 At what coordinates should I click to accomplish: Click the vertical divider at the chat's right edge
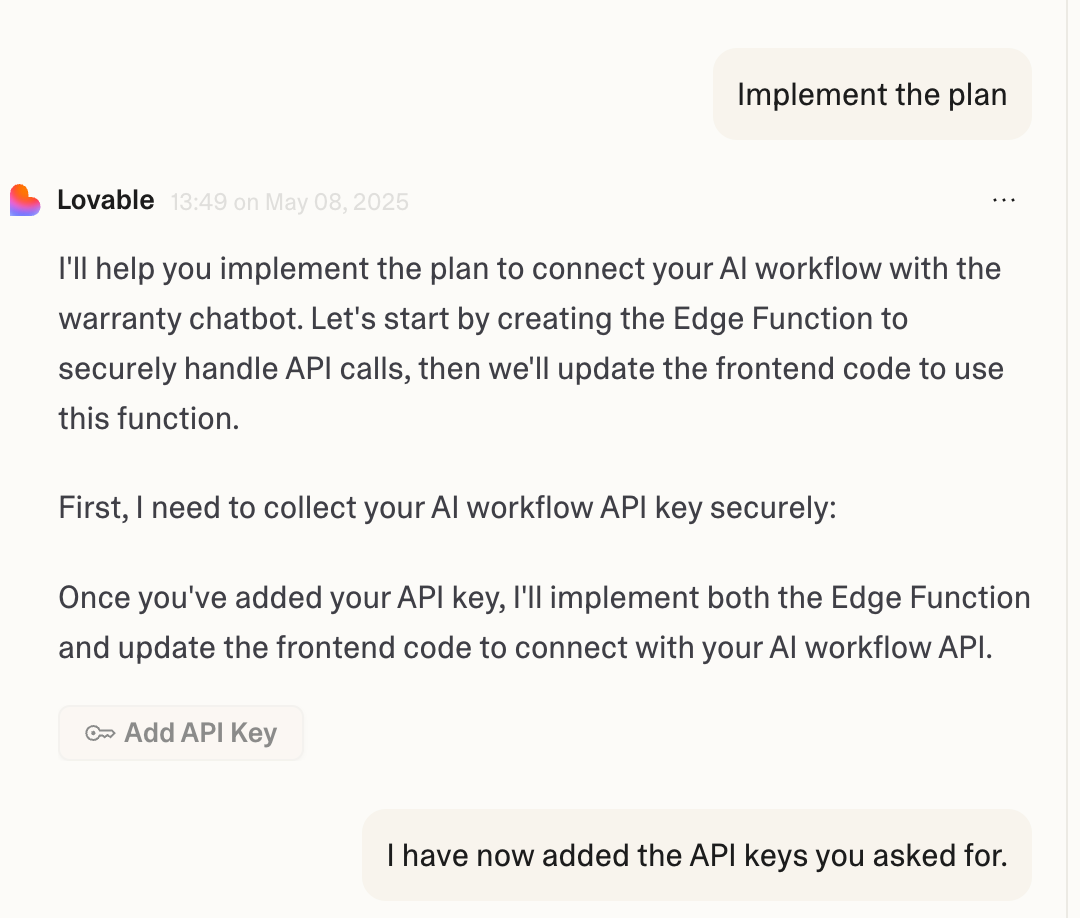[1068, 459]
